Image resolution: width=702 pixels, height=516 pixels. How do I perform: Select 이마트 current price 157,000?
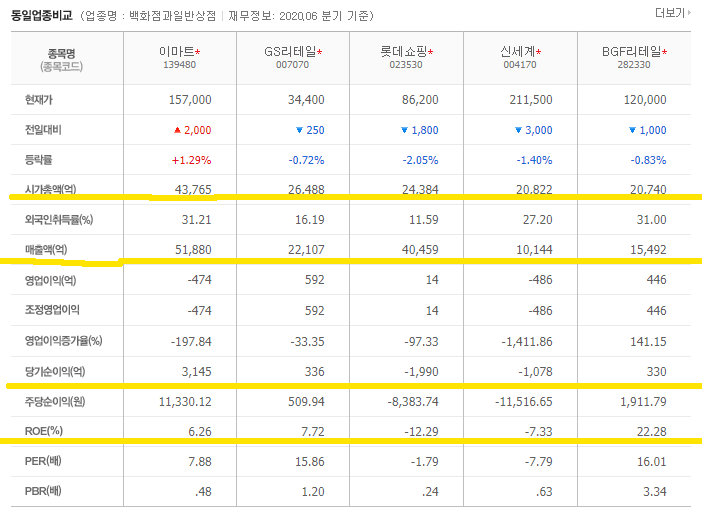(190, 100)
